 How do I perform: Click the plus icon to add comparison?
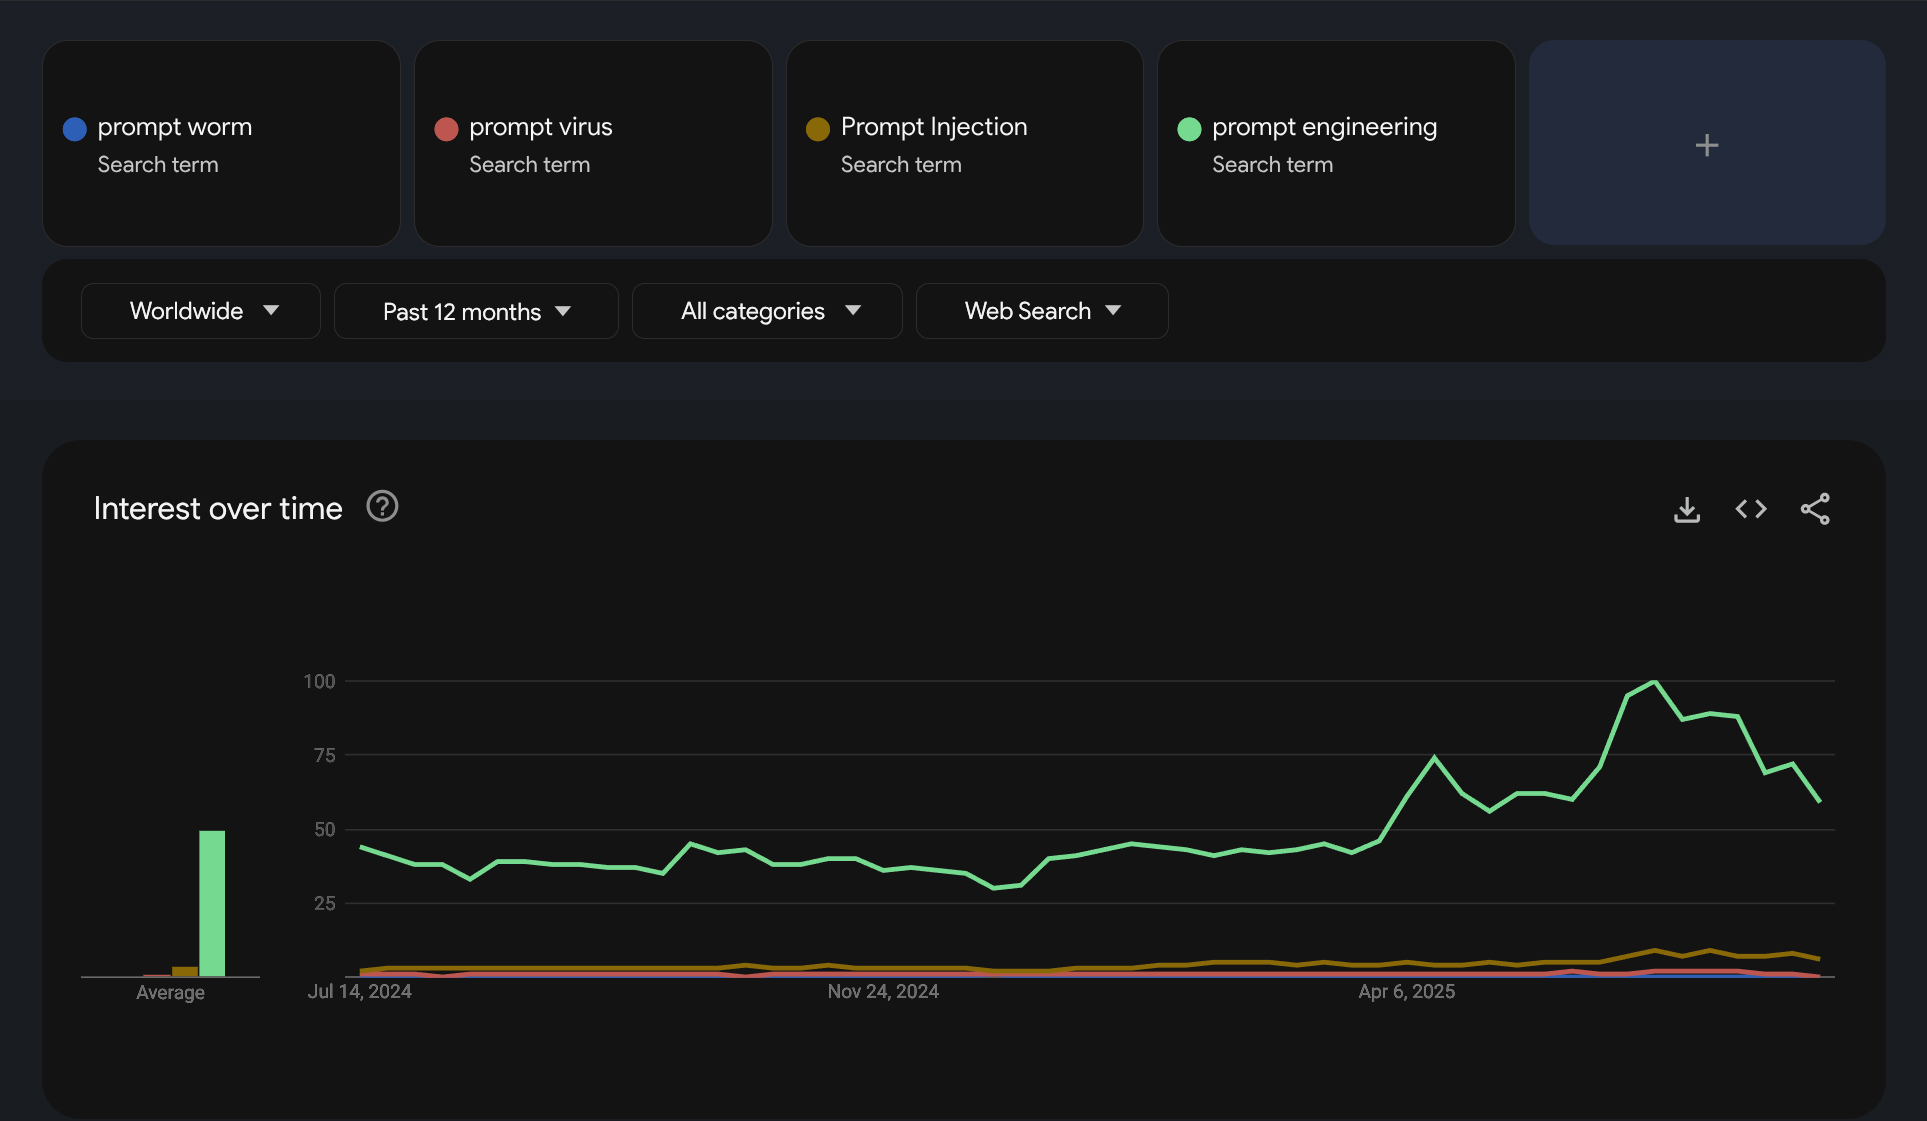tap(1707, 145)
